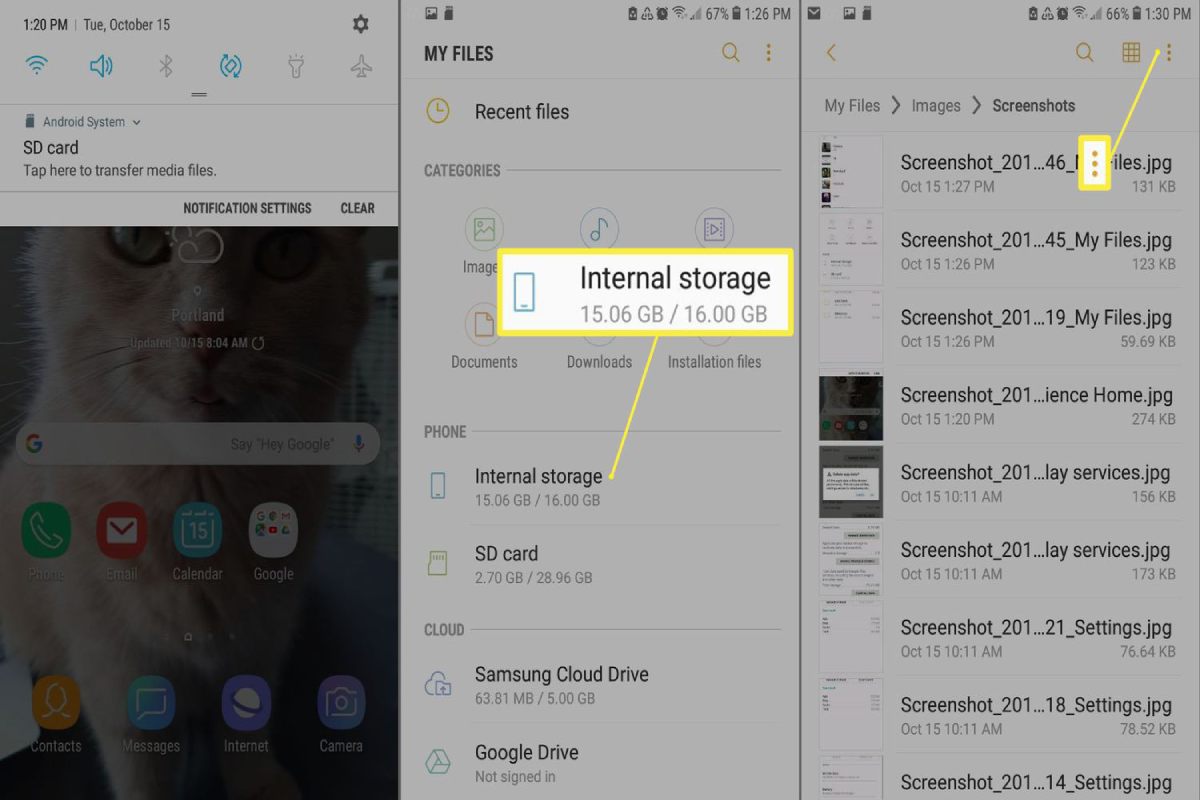Go back from the Screenshots folder
1200x800 pixels.
(x=831, y=53)
